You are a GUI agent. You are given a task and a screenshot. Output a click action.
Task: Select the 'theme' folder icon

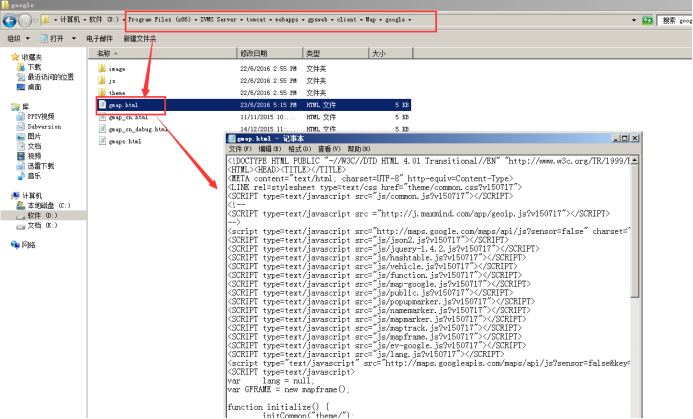click(102, 92)
